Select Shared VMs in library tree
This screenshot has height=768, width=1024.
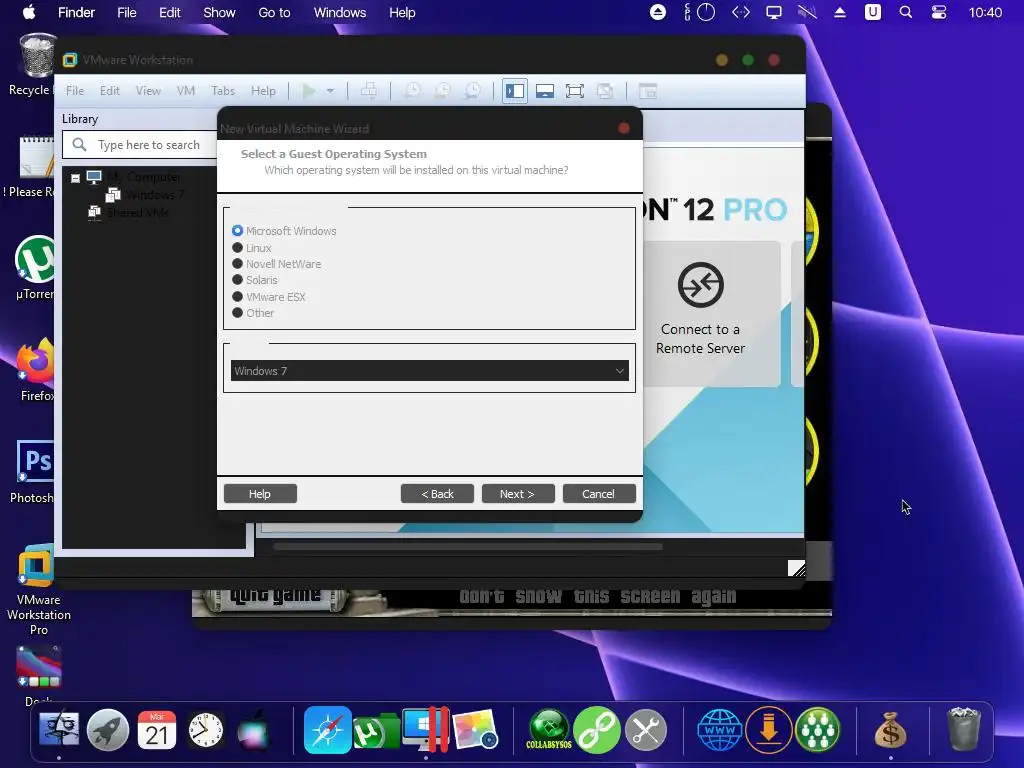[x=129, y=212]
